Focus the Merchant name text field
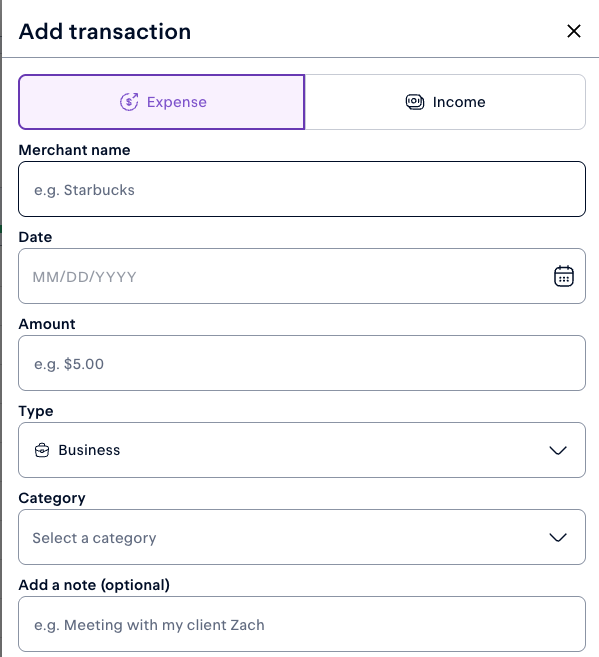 coord(302,189)
